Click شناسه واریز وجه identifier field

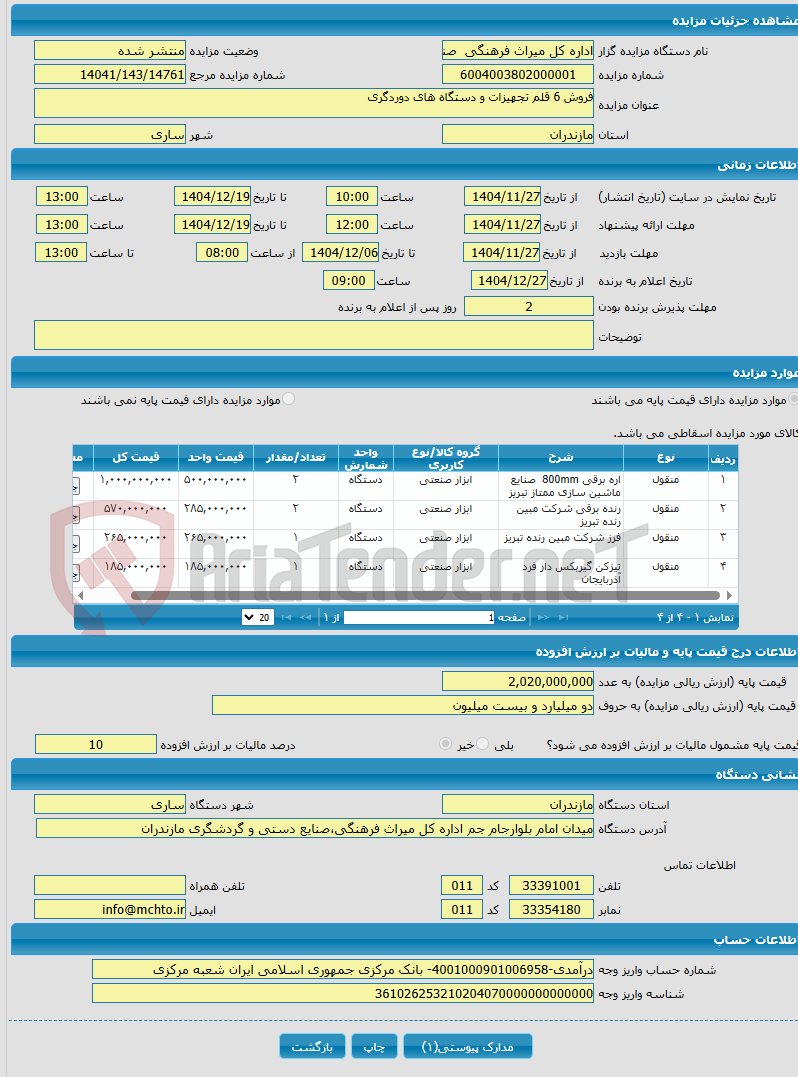click(343, 993)
